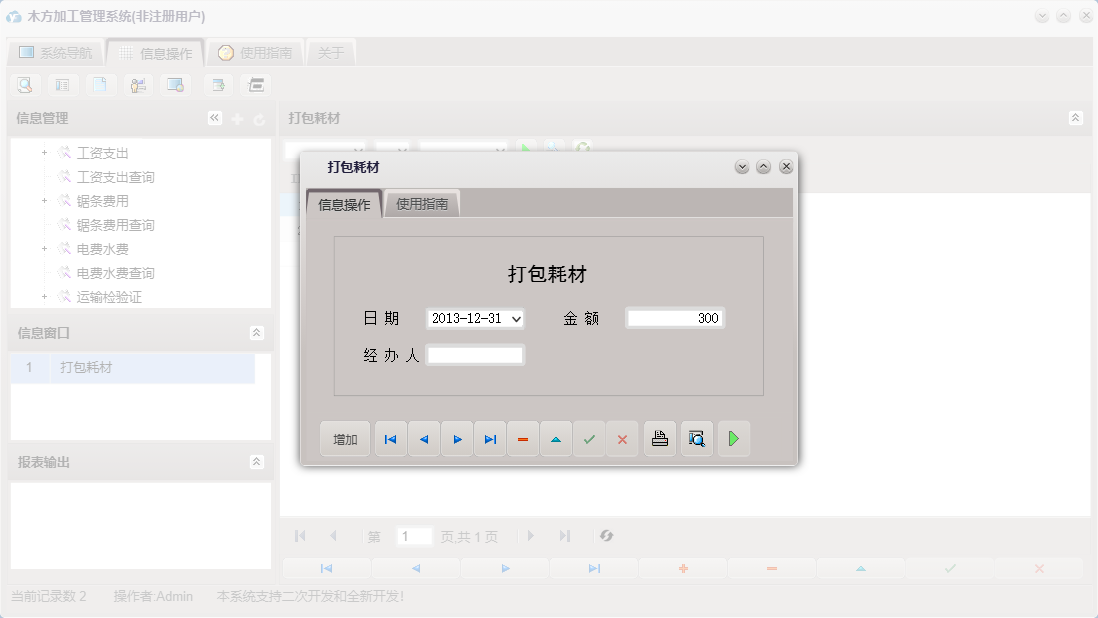Open print preview icon next to printer icon

(x=697, y=438)
